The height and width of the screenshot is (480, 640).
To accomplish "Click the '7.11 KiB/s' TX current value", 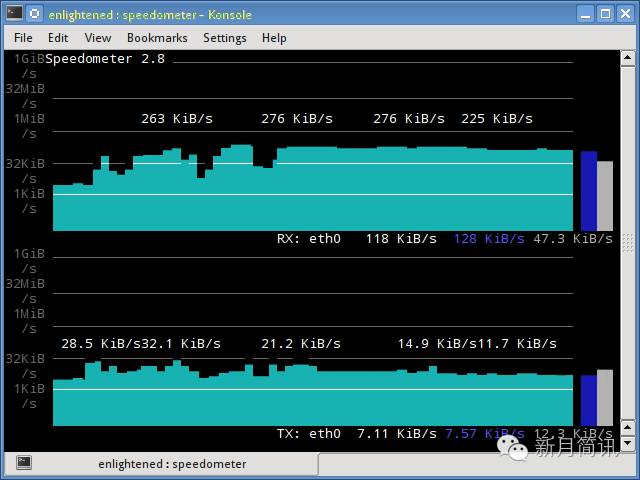I will [x=397, y=433].
